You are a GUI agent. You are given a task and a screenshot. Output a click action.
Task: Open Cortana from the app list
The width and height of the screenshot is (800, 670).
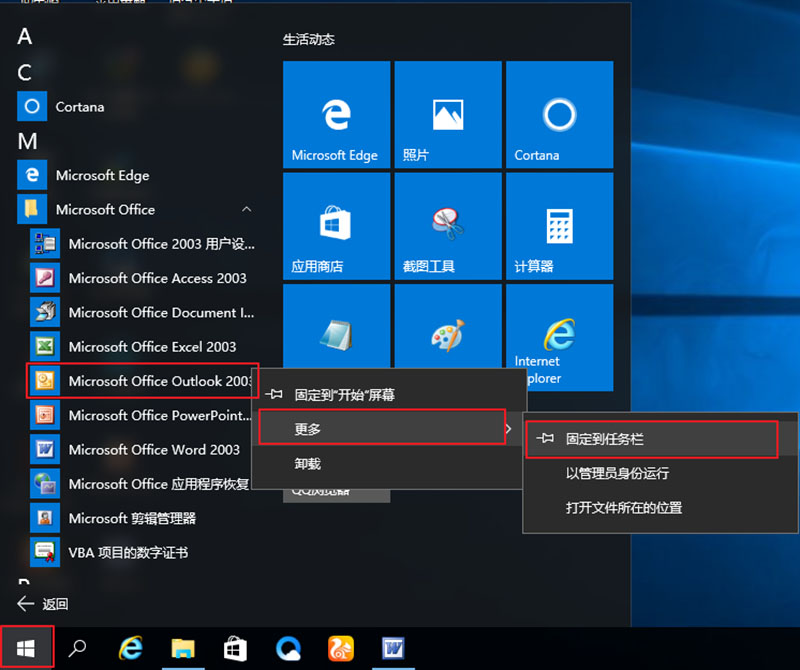[137, 106]
